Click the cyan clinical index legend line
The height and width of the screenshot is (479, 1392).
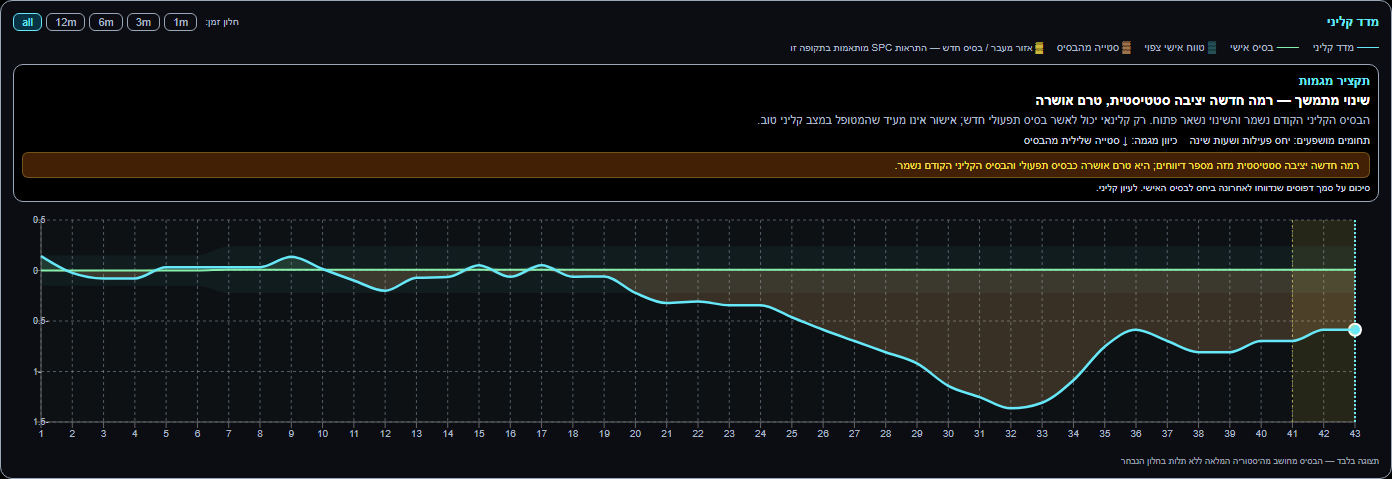1367,47
